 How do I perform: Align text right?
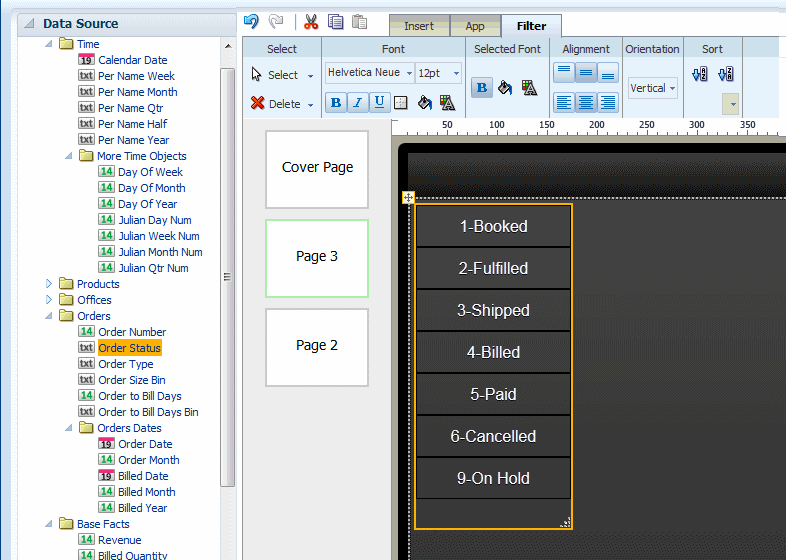pyautogui.click(x=608, y=102)
